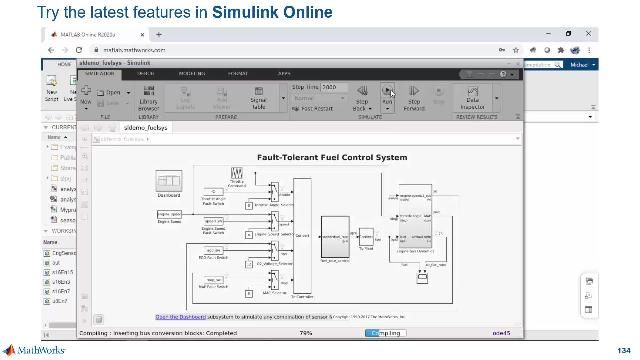
Task: Click the New model icon
Action: coord(85,90)
